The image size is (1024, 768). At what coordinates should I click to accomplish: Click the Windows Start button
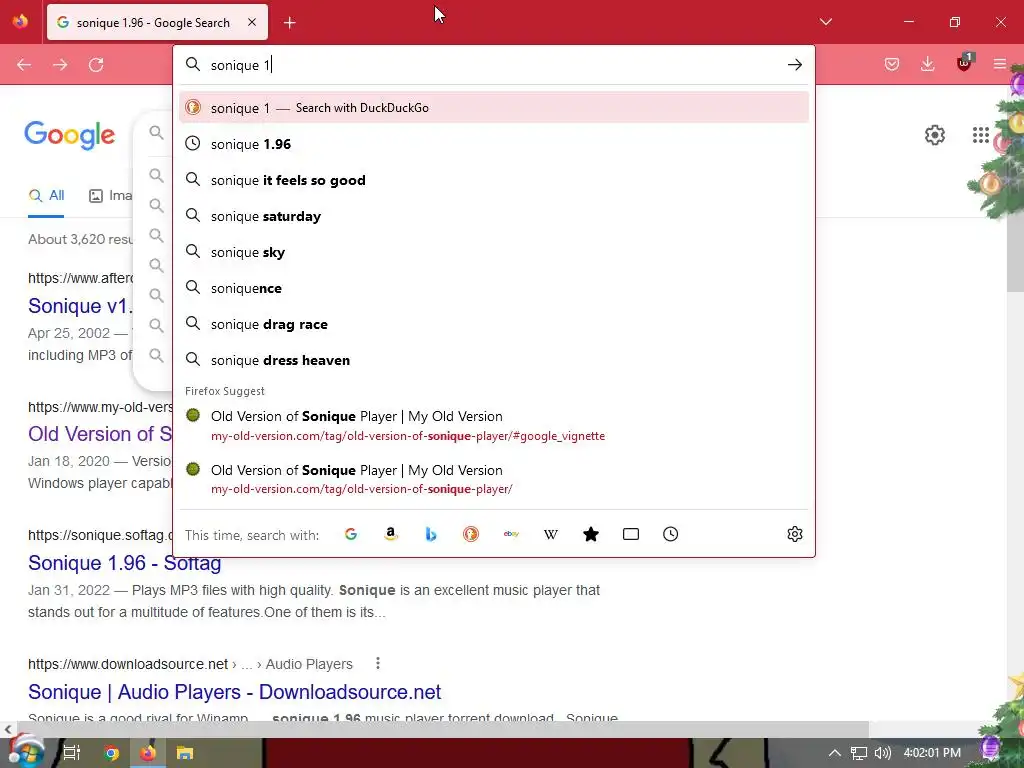[25, 752]
